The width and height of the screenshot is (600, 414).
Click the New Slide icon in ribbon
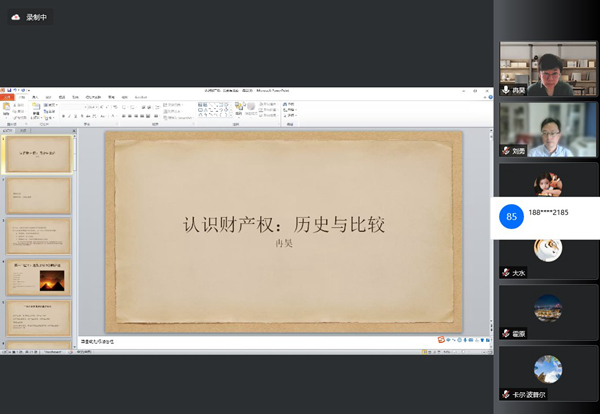pos(36,107)
